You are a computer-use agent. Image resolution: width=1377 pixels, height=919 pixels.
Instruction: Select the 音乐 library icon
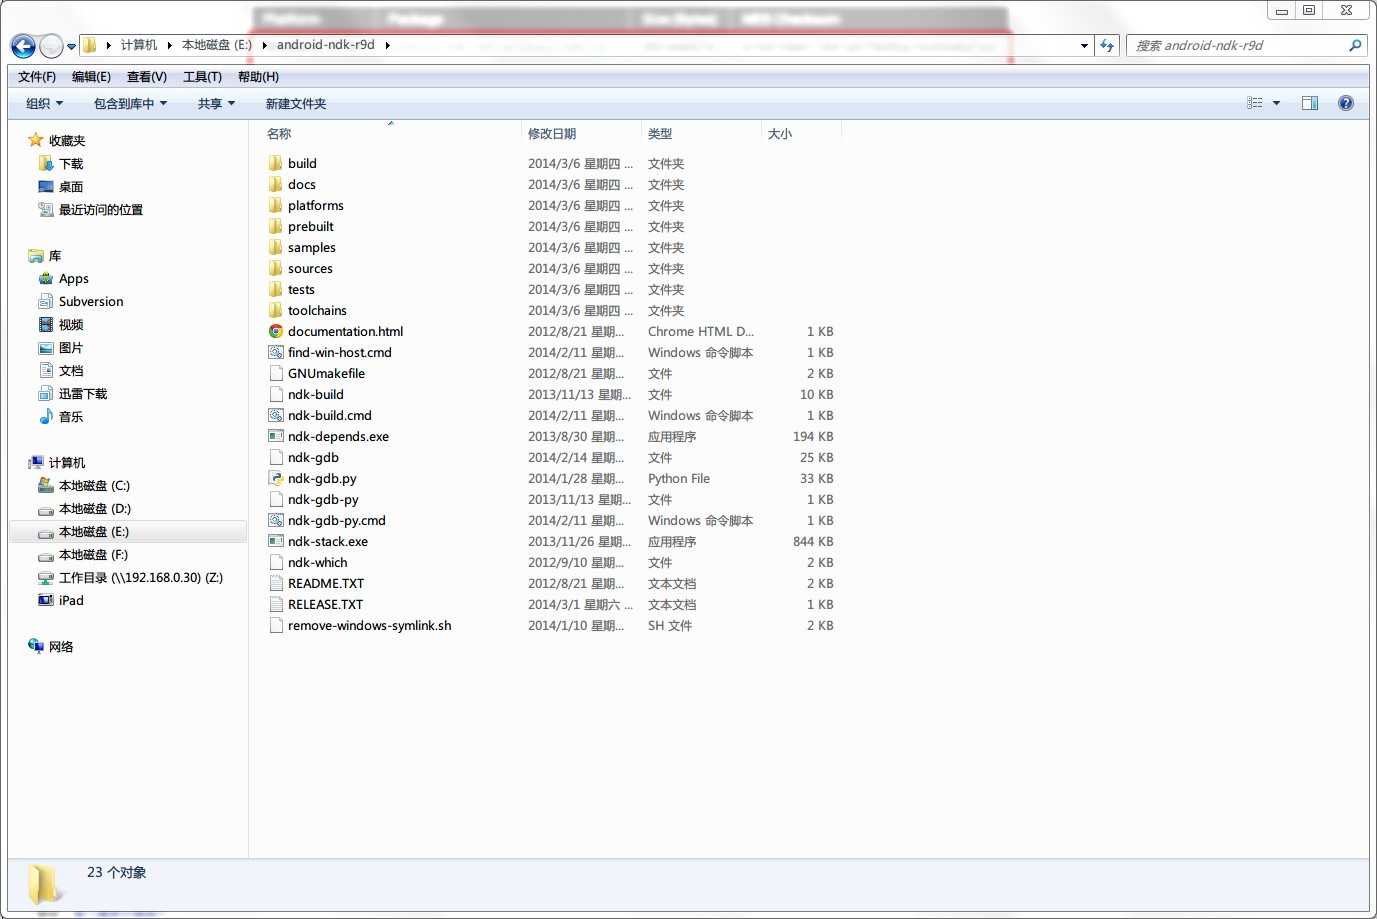coord(45,417)
